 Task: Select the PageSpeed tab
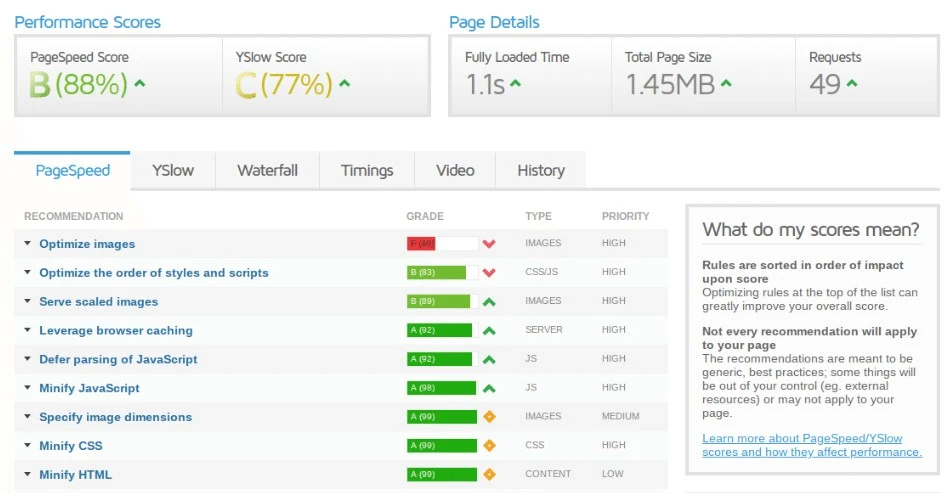(72, 170)
